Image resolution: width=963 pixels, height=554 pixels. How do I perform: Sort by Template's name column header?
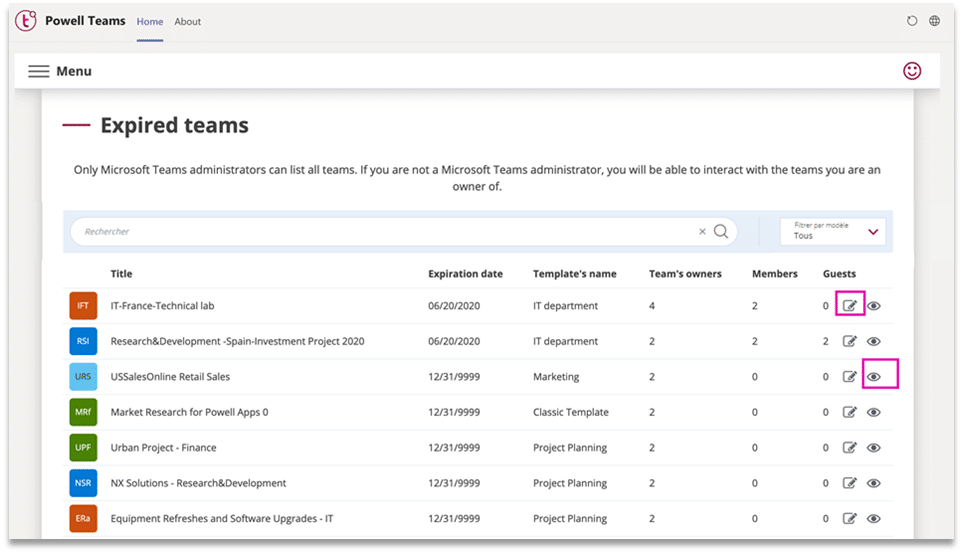pyautogui.click(x=574, y=274)
